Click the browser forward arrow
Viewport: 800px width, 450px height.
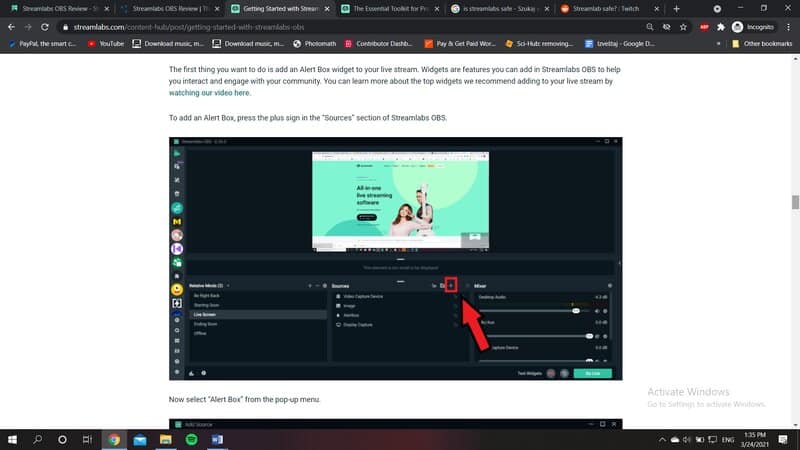coord(28,27)
